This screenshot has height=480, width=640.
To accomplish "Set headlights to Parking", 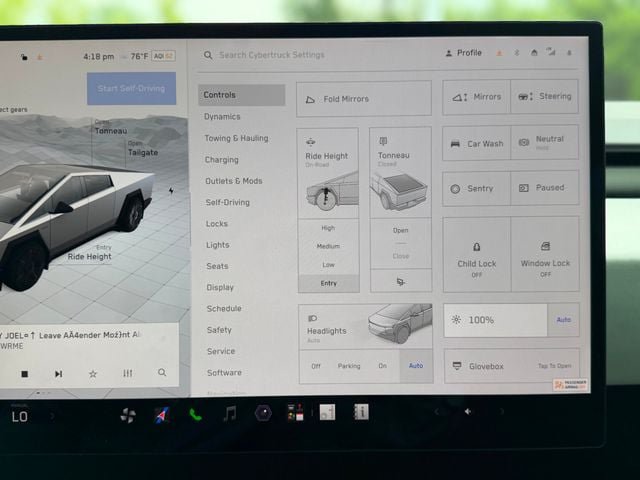I will (349, 366).
